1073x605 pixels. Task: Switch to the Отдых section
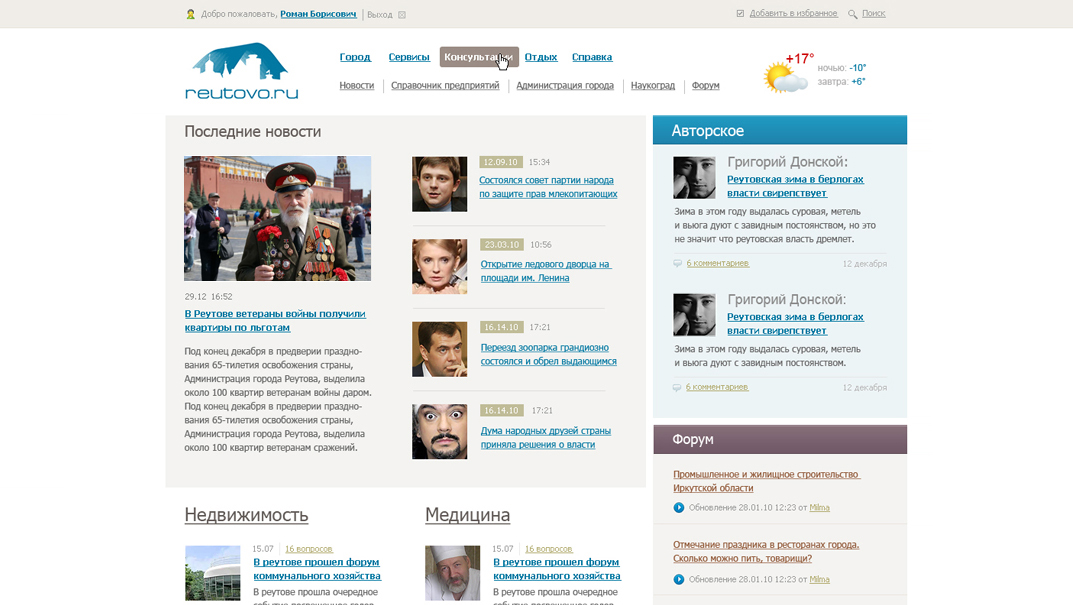coord(541,57)
